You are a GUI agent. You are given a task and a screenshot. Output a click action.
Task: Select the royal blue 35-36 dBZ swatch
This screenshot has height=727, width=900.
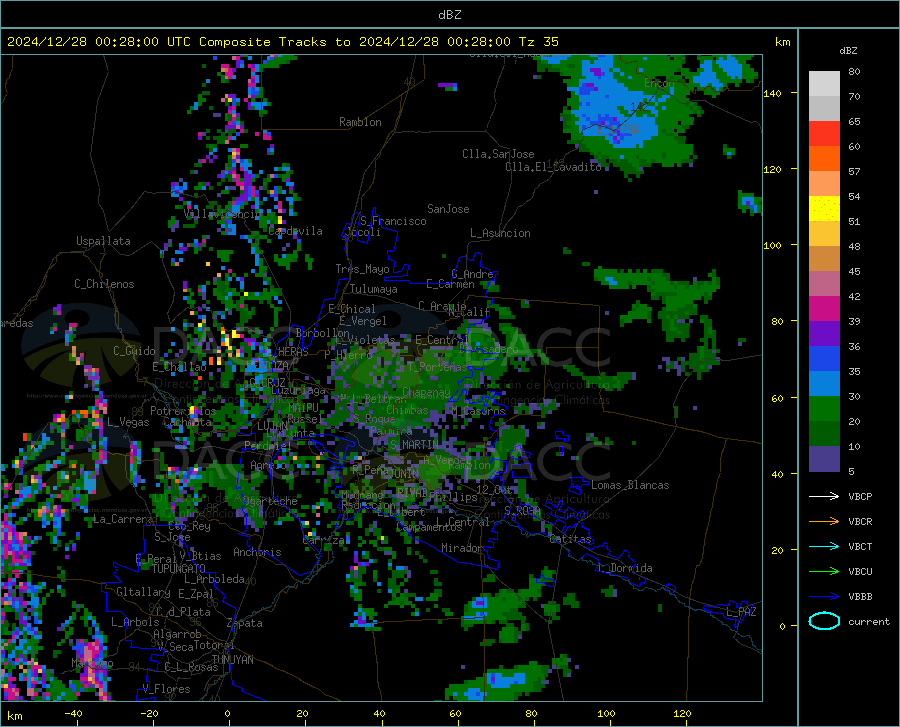coord(824,359)
